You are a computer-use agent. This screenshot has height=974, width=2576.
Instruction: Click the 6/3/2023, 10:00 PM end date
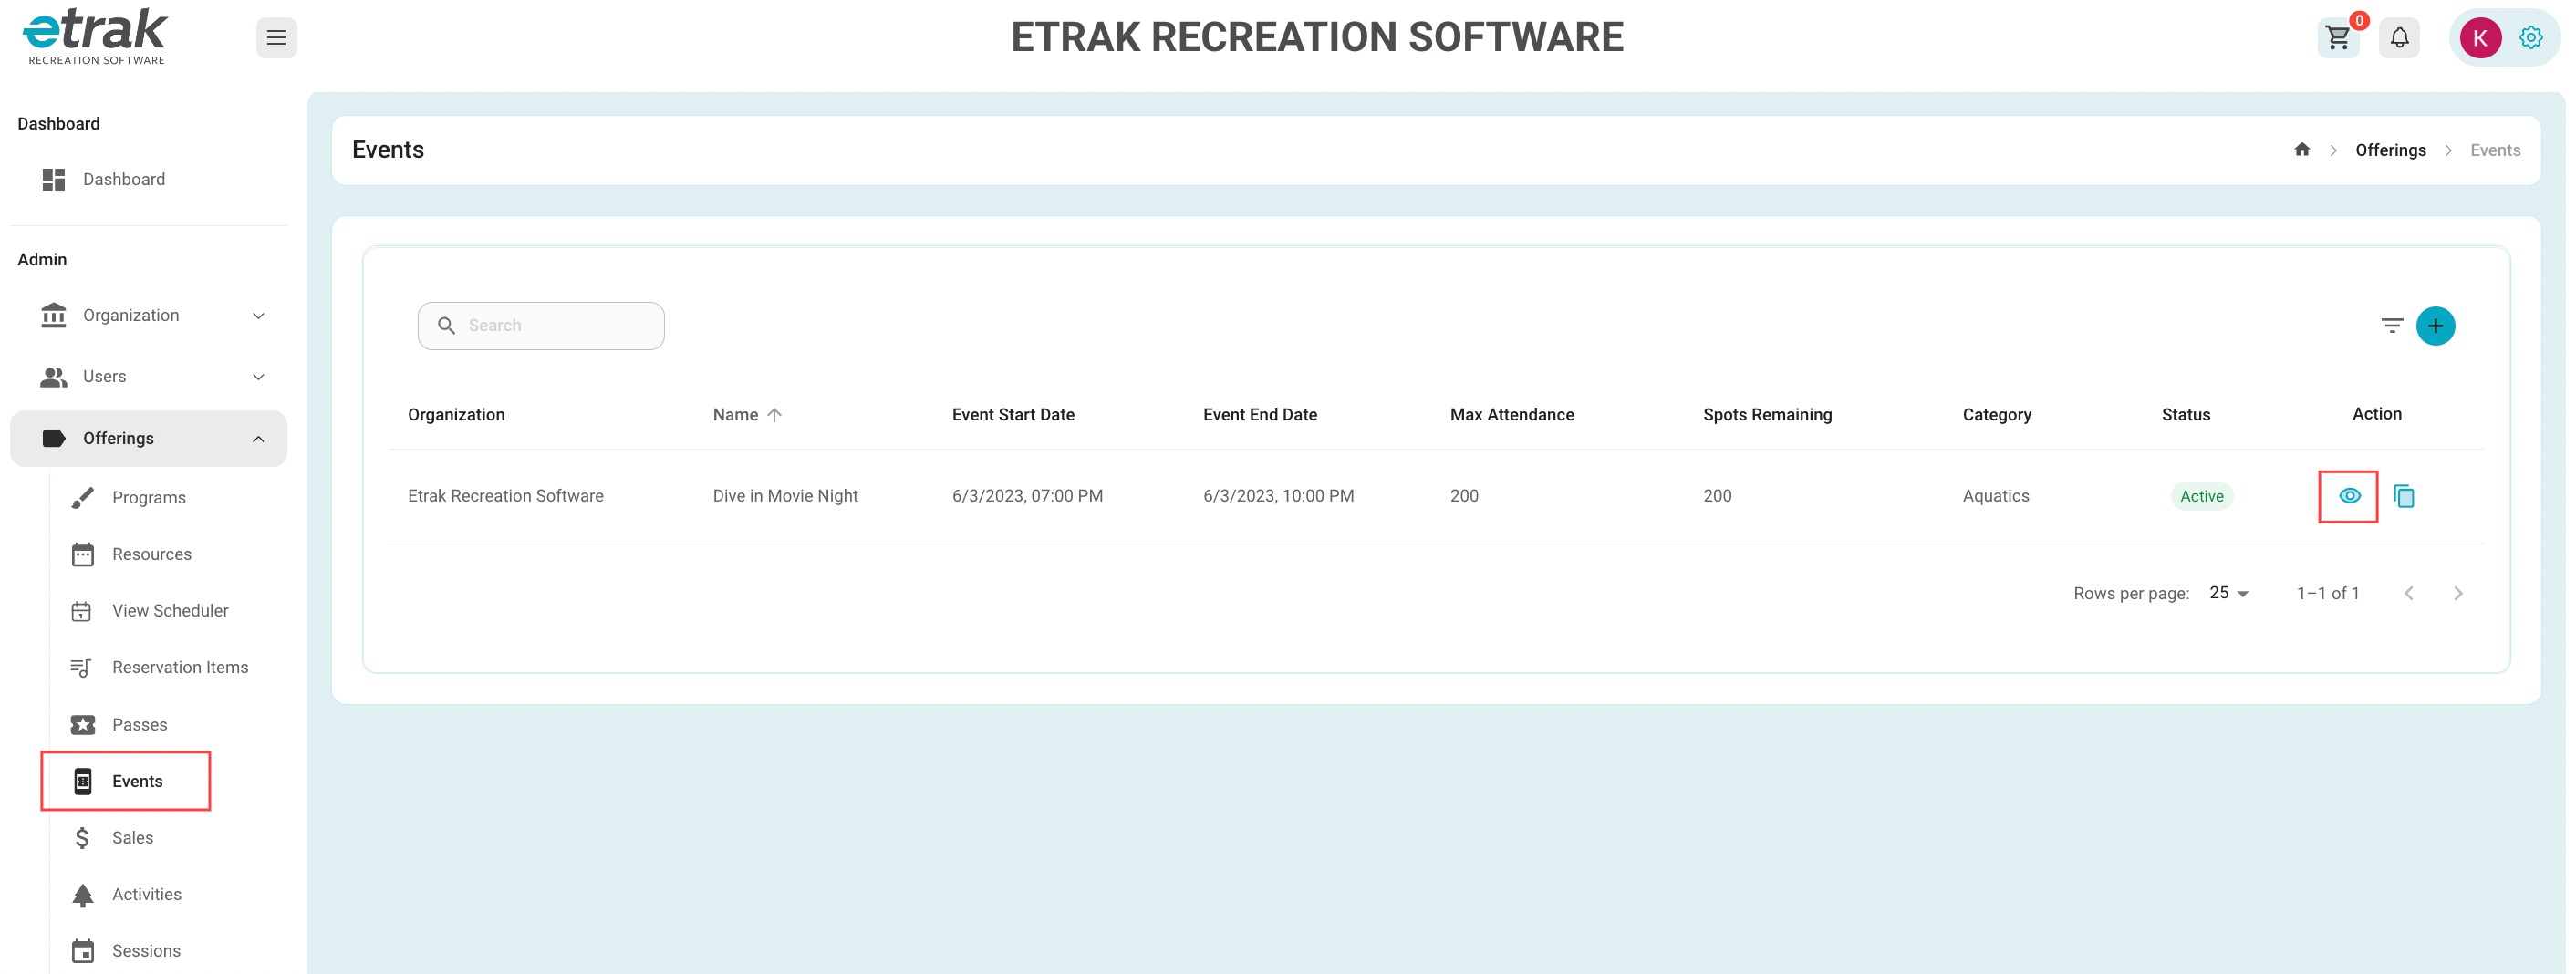coord(1278,496)
